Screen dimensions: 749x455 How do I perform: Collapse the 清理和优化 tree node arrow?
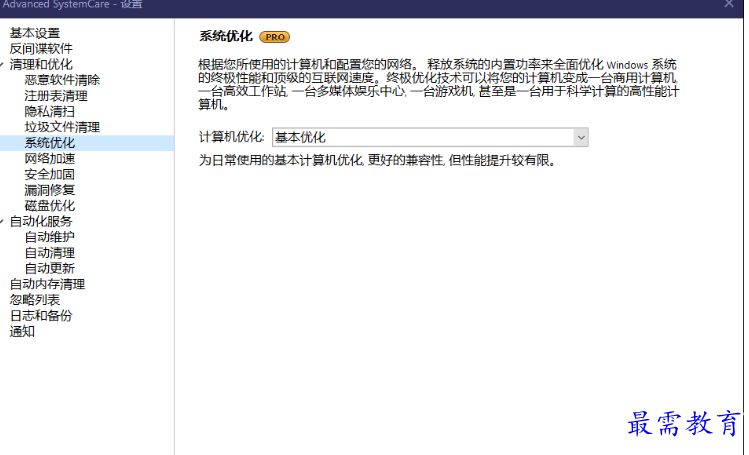pos(2,64)
